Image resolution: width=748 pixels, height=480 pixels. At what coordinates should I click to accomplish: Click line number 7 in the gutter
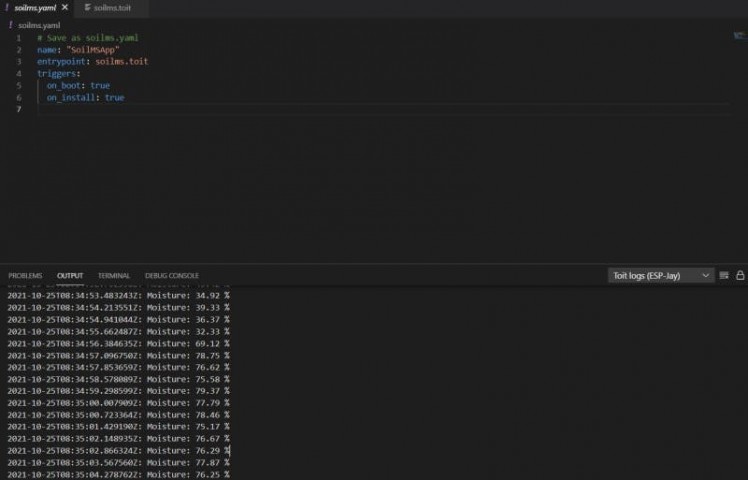pyautogui.click(x=19, y=109)
